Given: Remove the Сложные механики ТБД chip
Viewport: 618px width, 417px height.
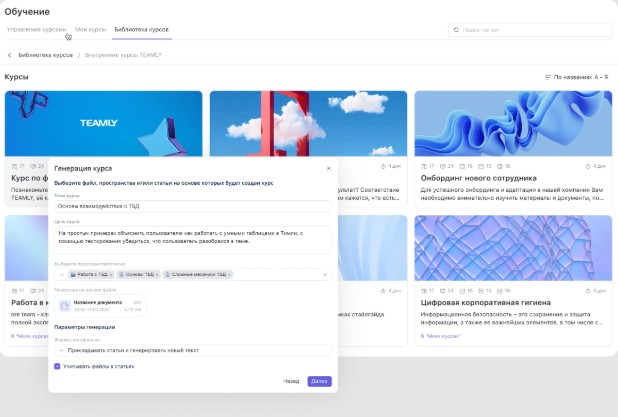Looking at the screenshot, I should (x=229, y=275).
